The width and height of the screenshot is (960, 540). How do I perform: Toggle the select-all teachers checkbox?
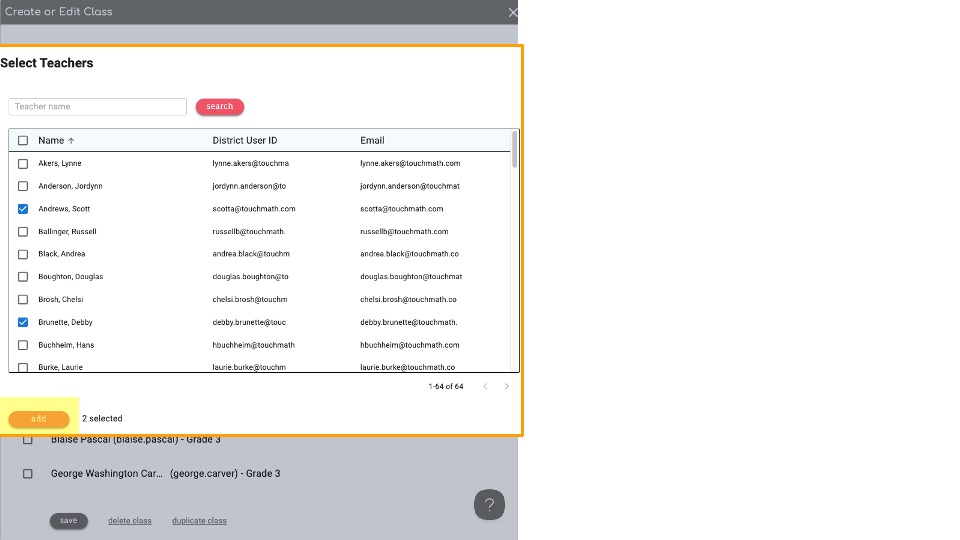click(23, 141)
